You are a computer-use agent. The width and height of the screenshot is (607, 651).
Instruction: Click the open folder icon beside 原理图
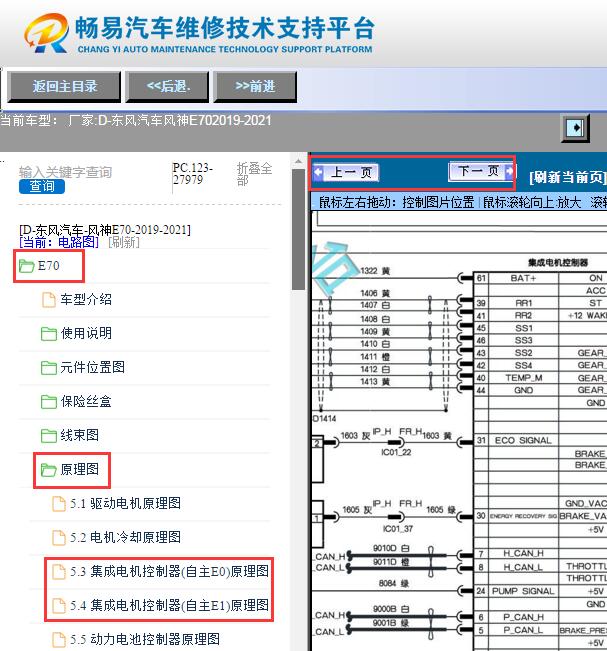coord(49,470)
